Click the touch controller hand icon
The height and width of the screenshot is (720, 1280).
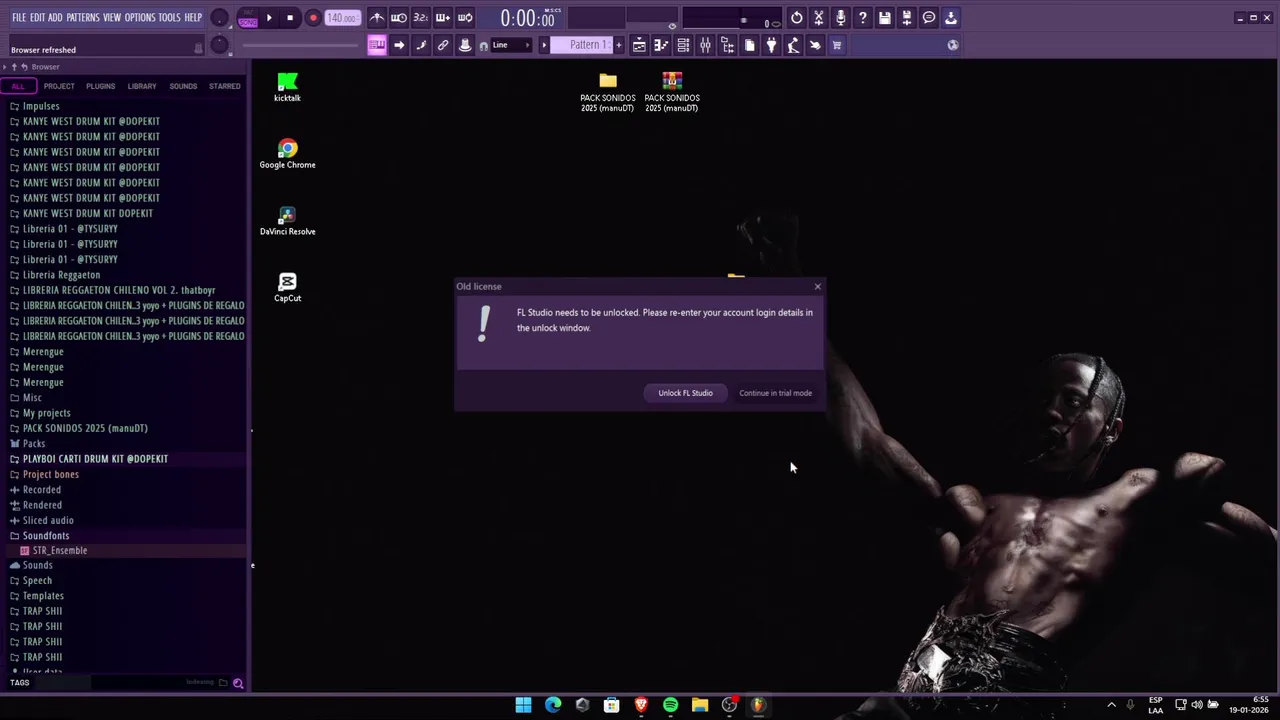pos(815,45)
